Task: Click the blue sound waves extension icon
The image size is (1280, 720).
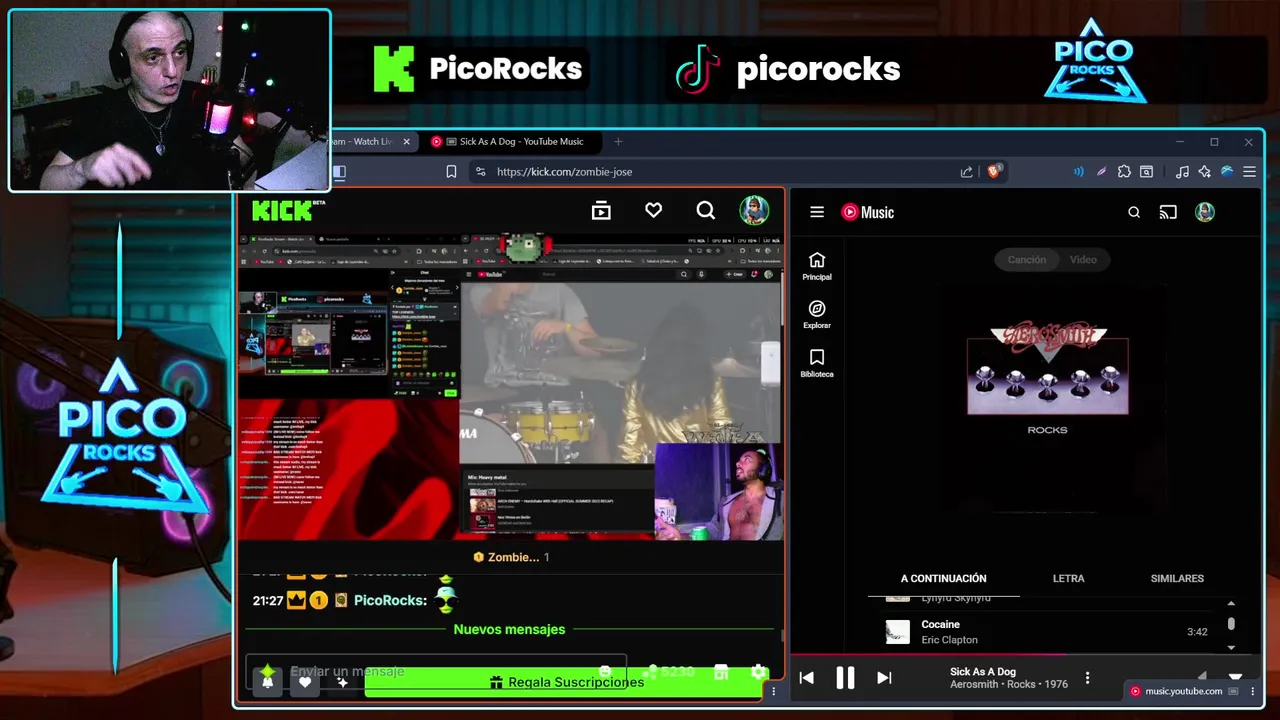Action: (x=1078, y=172)
